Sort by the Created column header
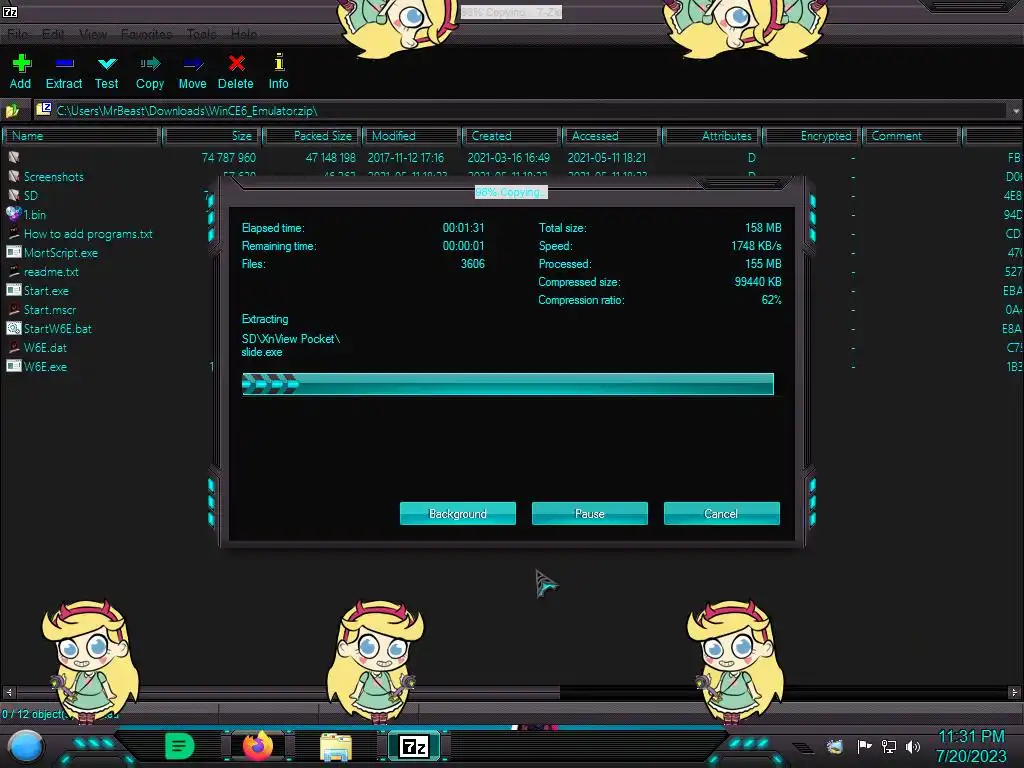 tap(512, 136)
